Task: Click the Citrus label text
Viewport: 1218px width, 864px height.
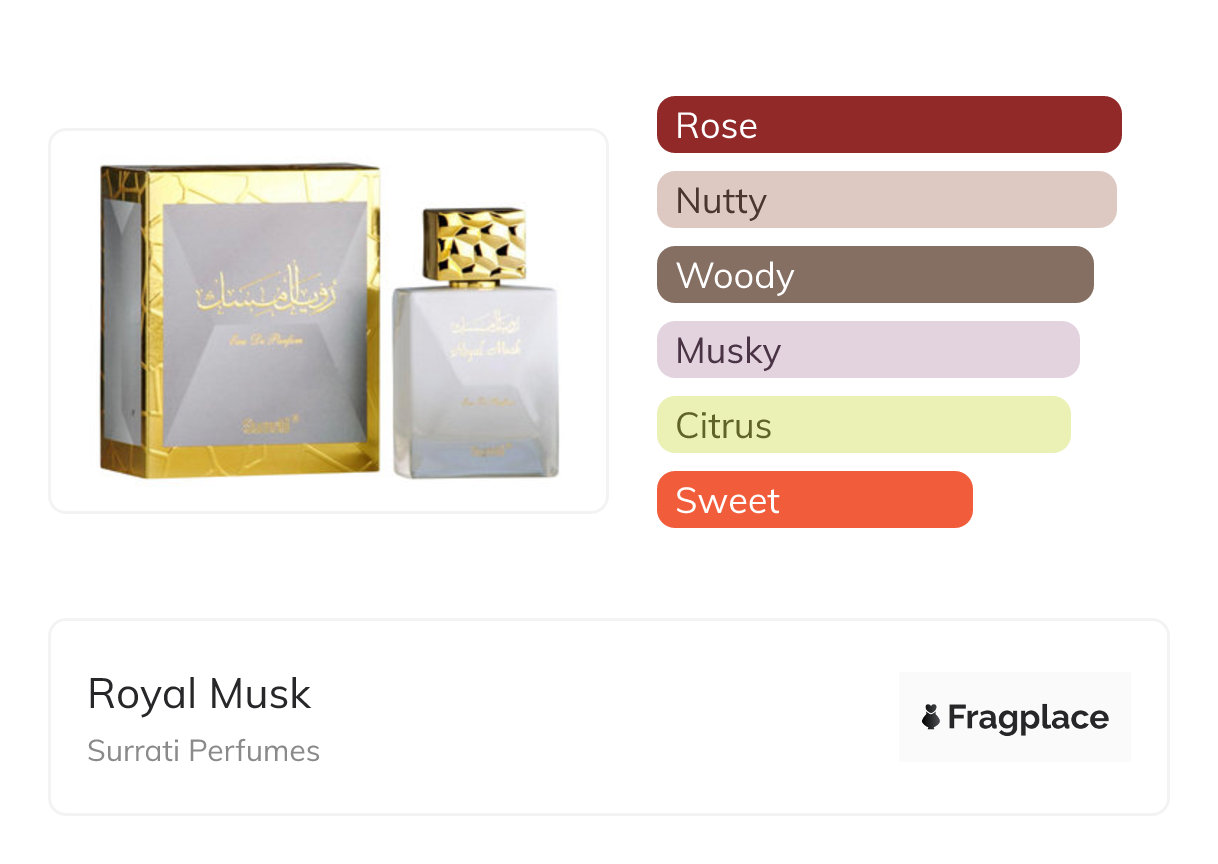Action: tap(724, 426)
